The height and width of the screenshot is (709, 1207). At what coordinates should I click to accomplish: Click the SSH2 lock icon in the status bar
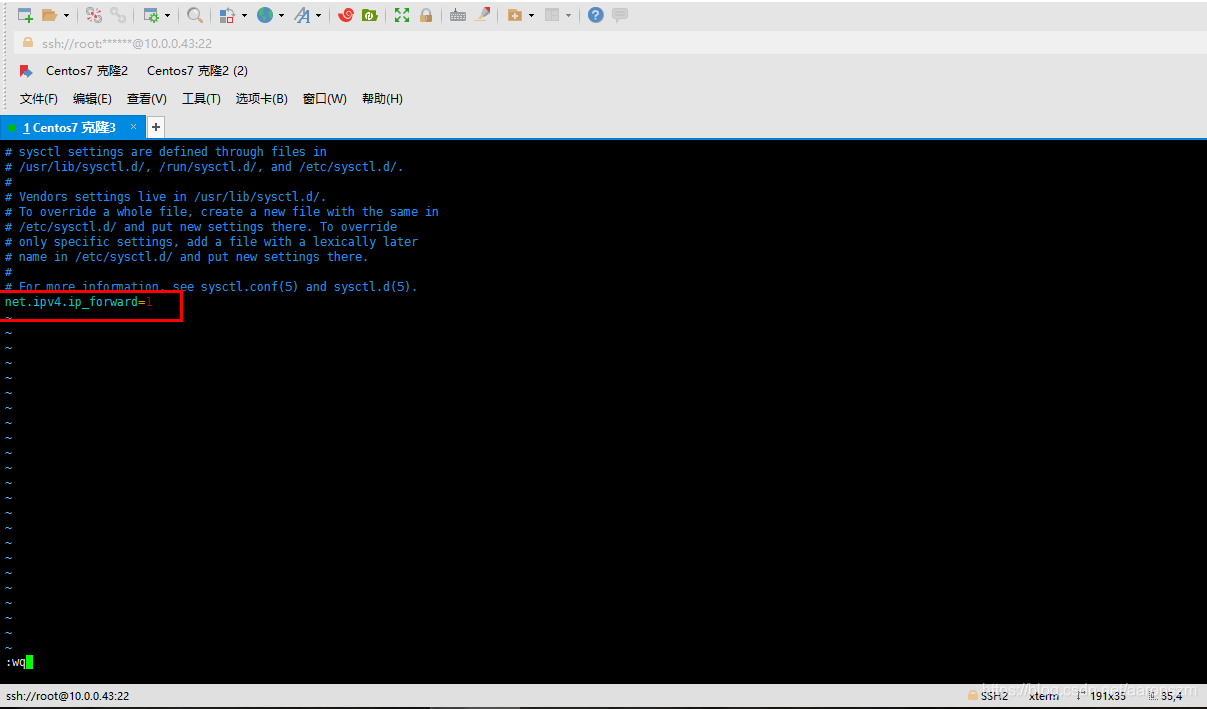[x=973, y=696]
